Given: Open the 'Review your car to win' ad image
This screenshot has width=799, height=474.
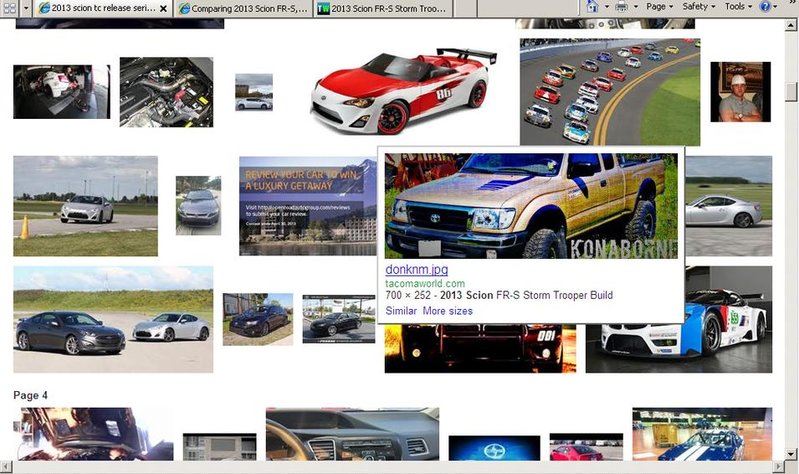Looking at the screenshot, I should pyautogui.click(x=308, y=206).
